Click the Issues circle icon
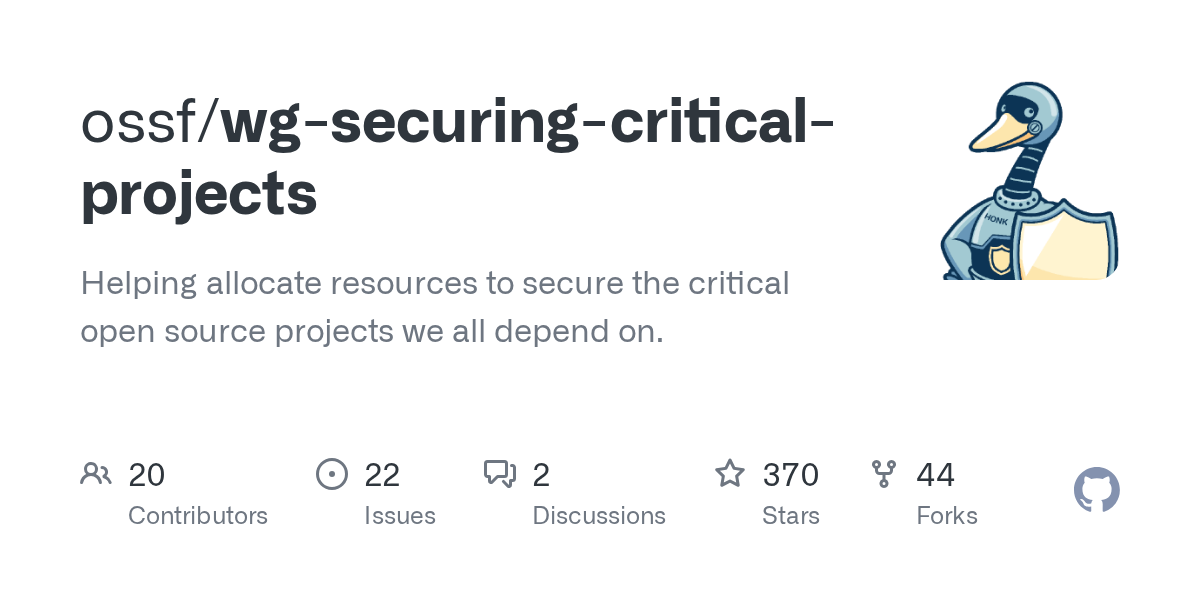Viewport: 1200px width, 600px height. tap(332, 473)
